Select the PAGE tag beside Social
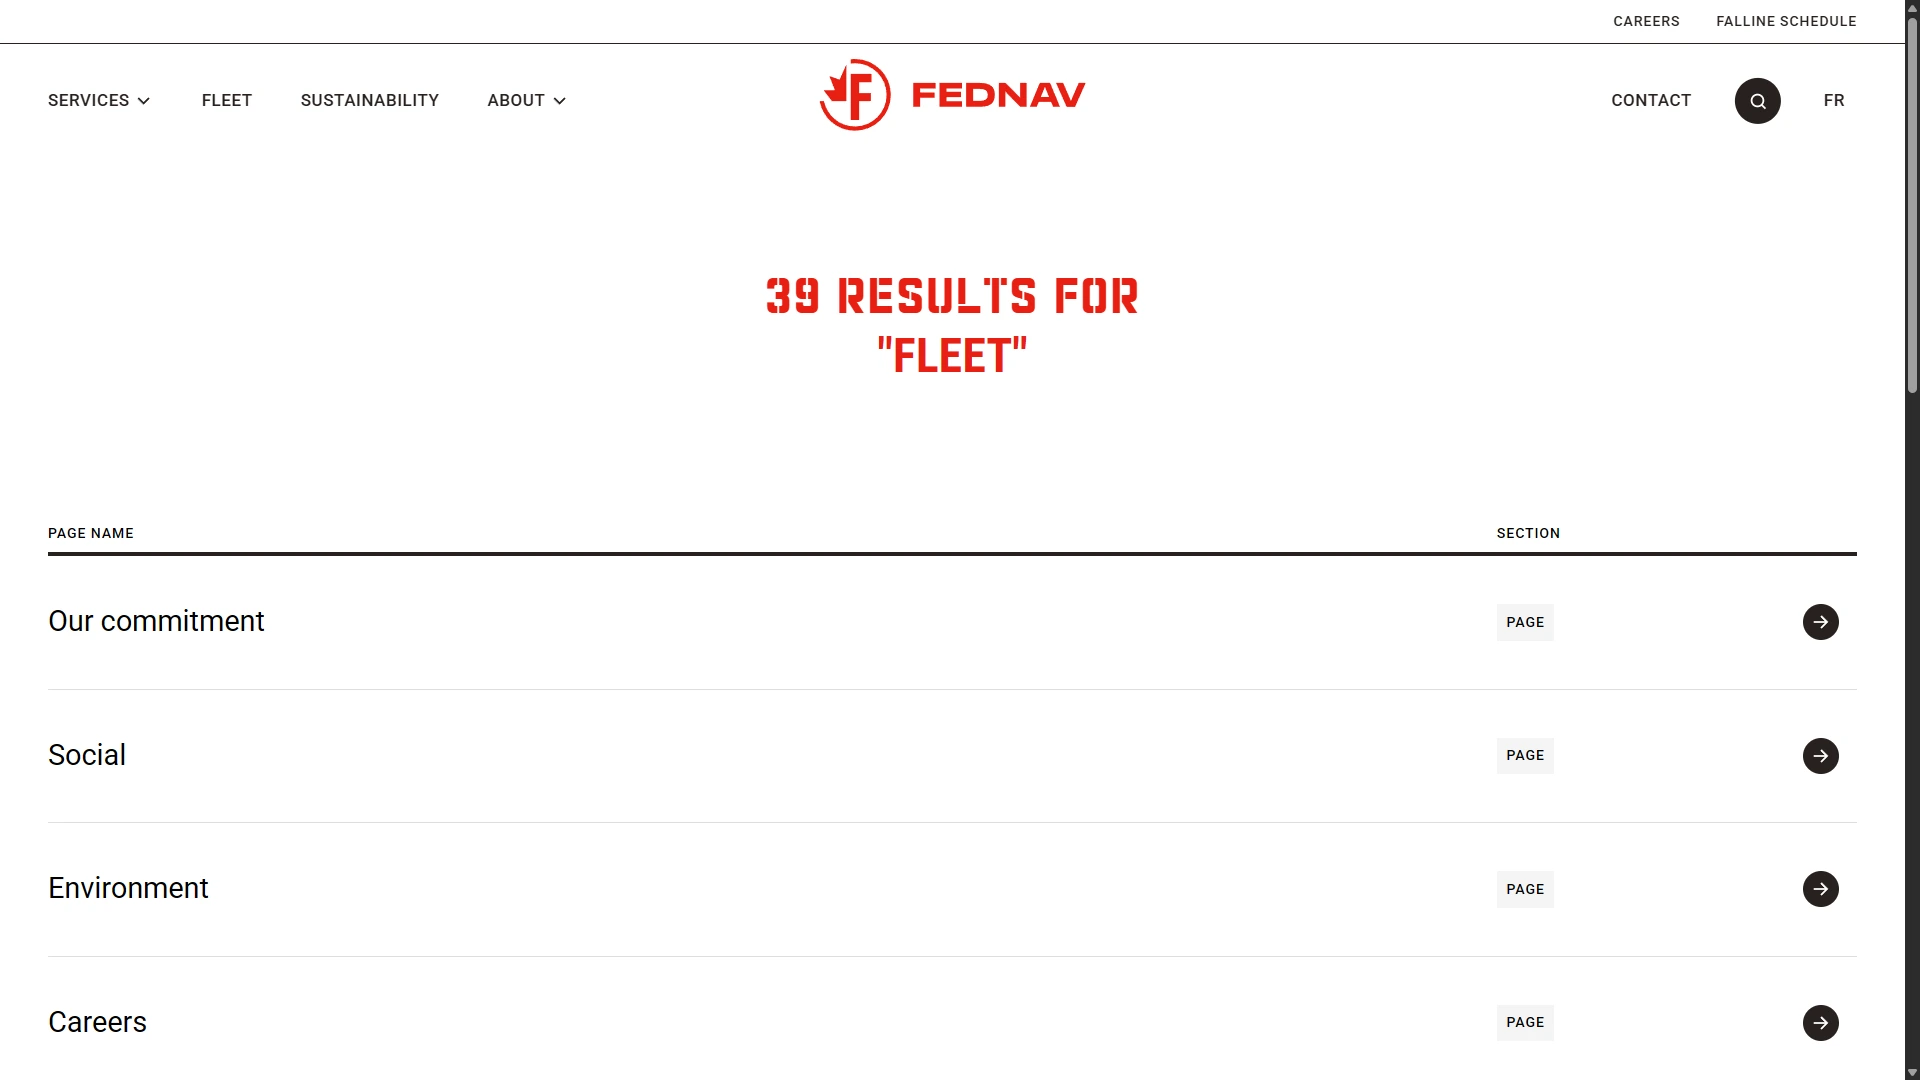 pyautogui.click(x=1525, y=755)
